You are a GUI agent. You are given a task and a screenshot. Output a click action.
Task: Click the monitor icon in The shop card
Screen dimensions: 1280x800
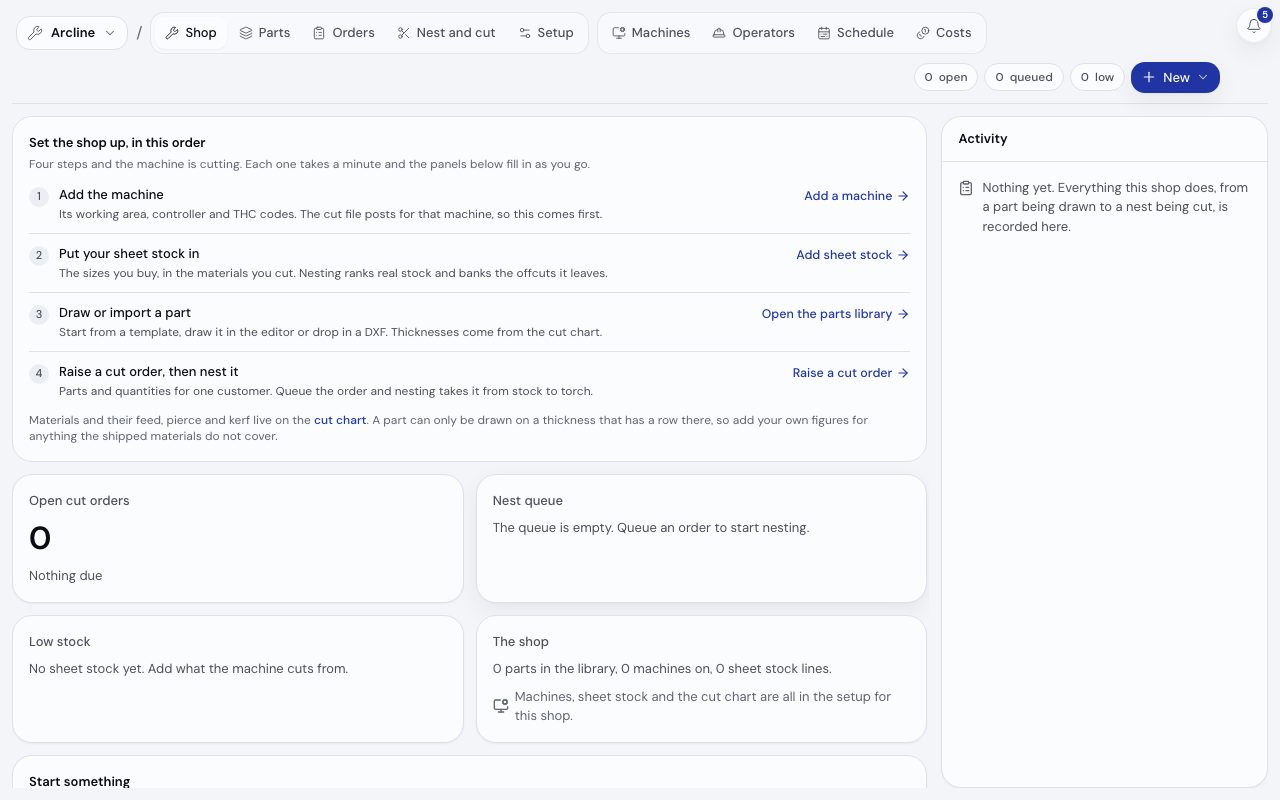coord(501,706)
